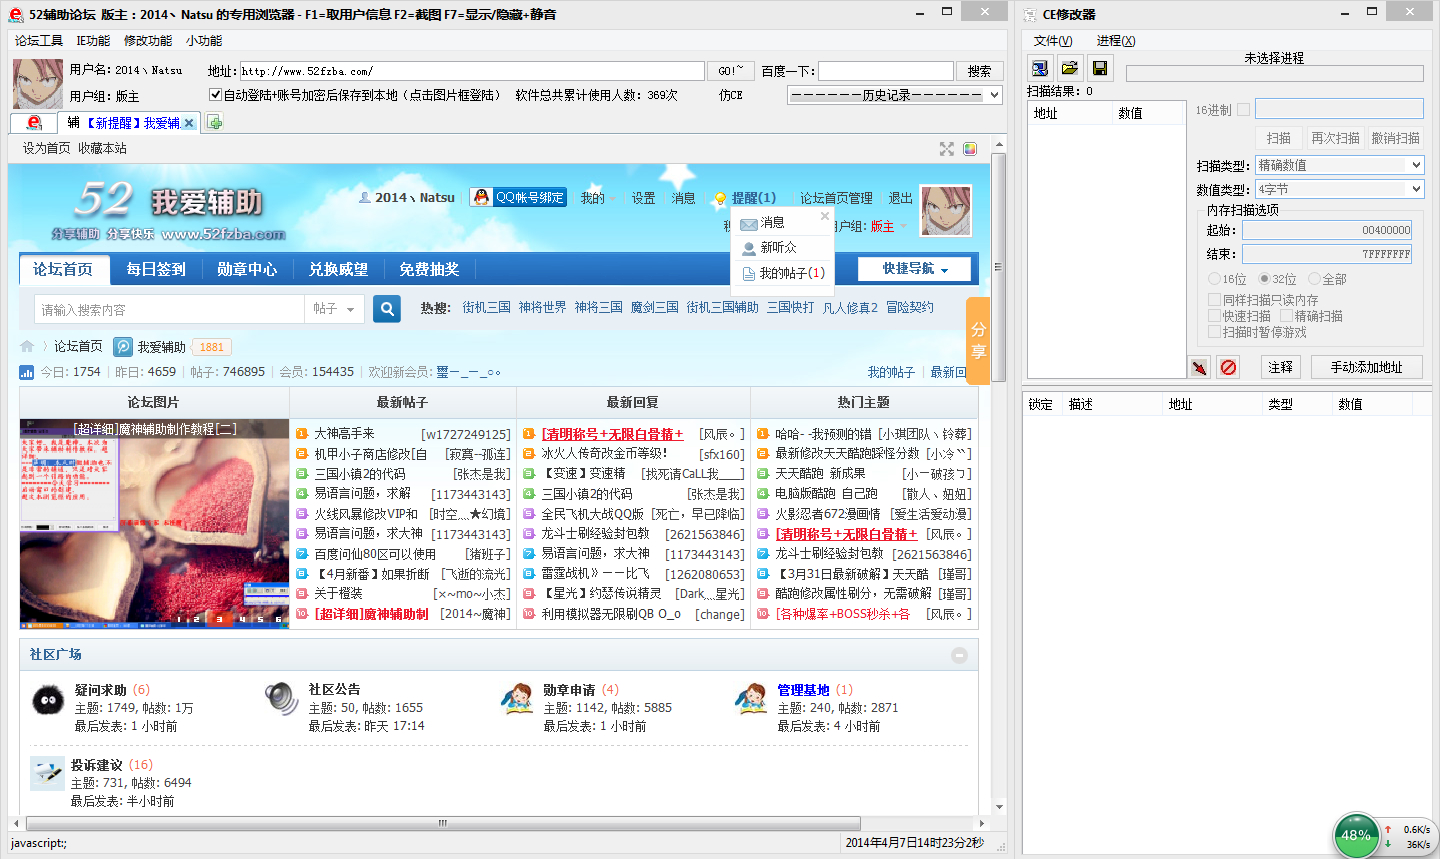Image resolution: width=1440 pixels, height=859 pixels.
Task: Click the floppy-disk save icon in CE修改器
Action: click(1100, 68)
